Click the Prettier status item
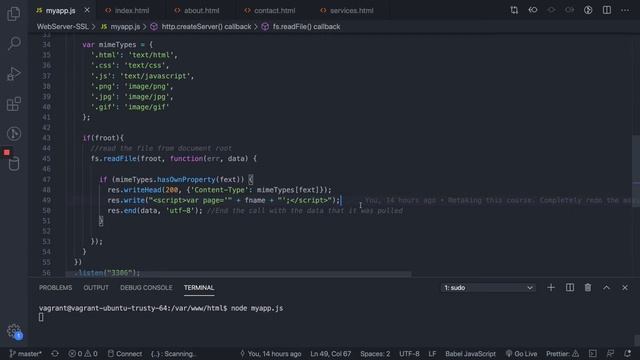This screenshot has width=640, height=360. tap(562, 354)
